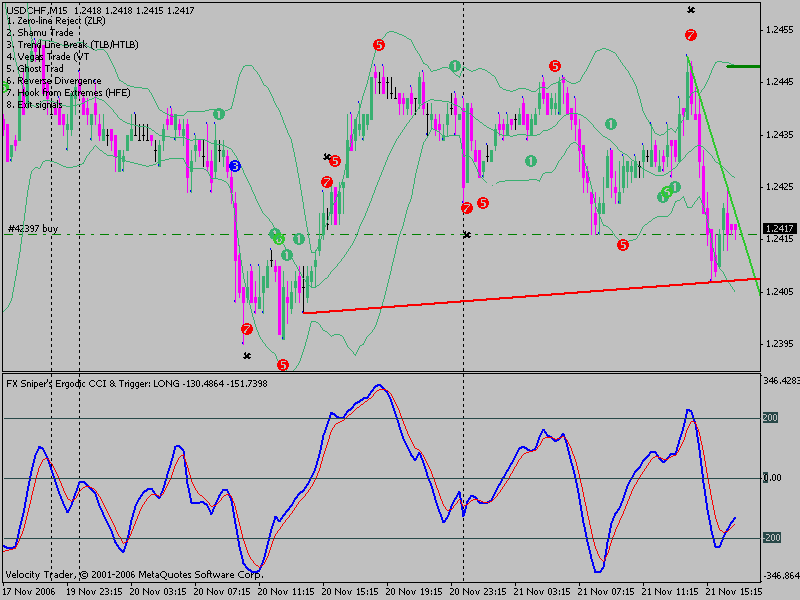Click the current price tag 1.2417
The height and width of the screenshot is (600, 800).
[780, 229]
